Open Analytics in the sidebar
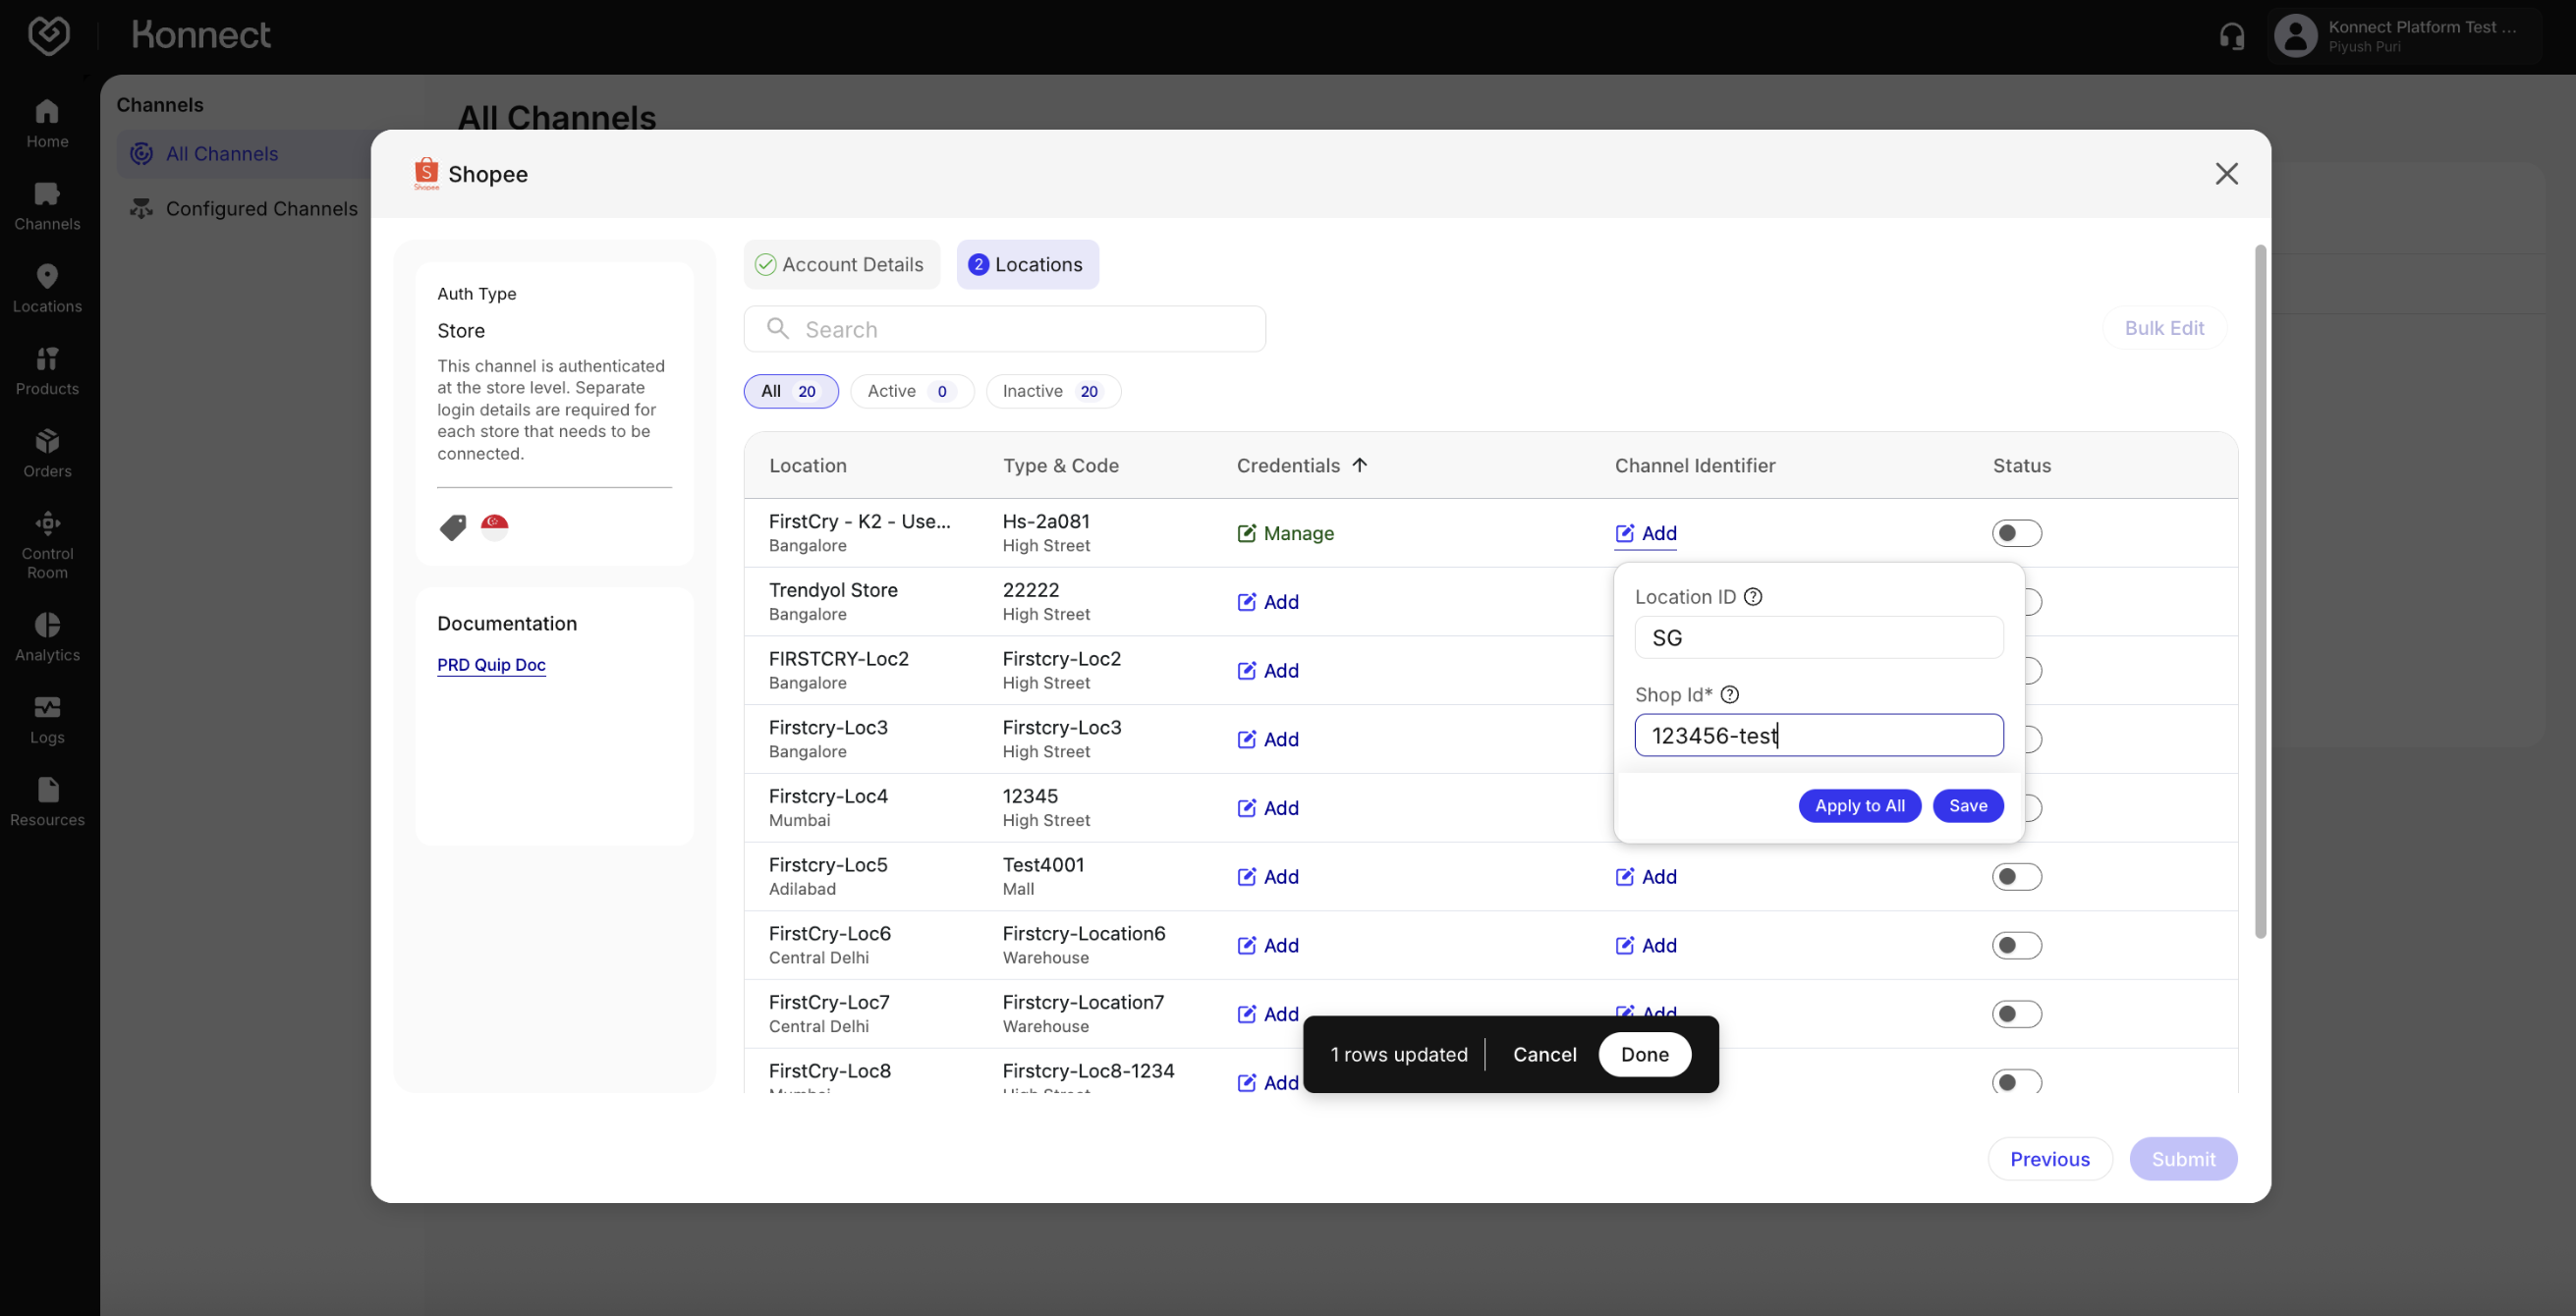 click(x=47, y=637)
